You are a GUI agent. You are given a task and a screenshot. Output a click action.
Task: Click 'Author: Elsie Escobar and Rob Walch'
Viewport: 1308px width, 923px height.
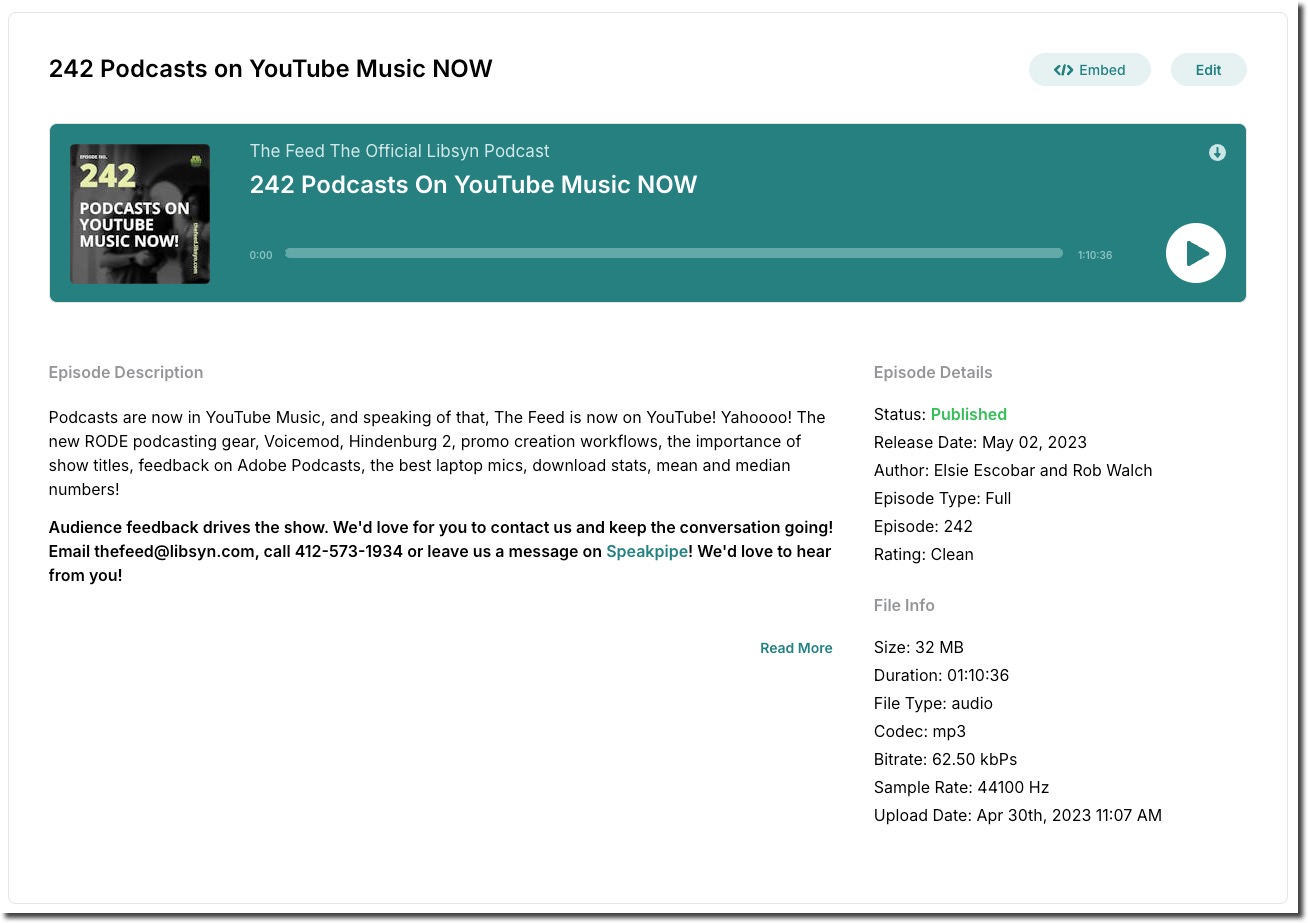click(1013, 470)
